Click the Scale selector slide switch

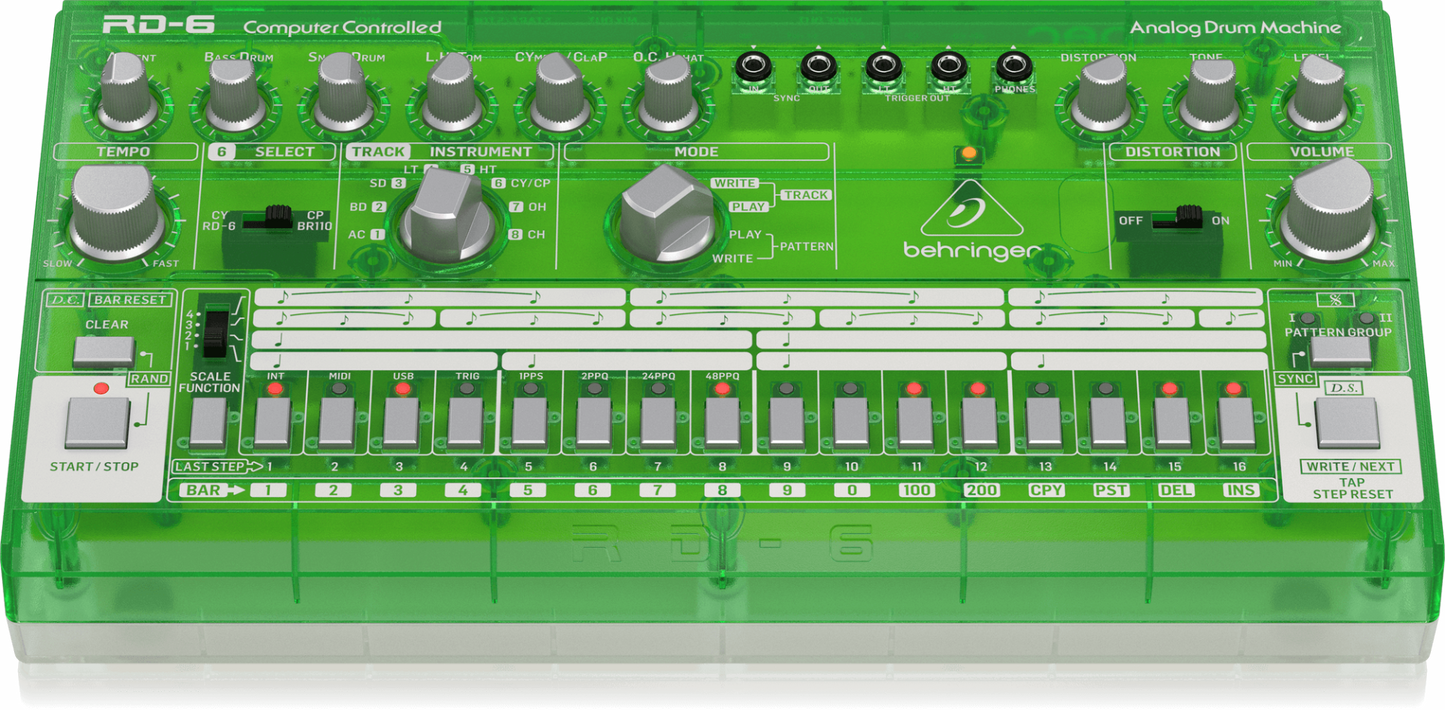[212, 329]
